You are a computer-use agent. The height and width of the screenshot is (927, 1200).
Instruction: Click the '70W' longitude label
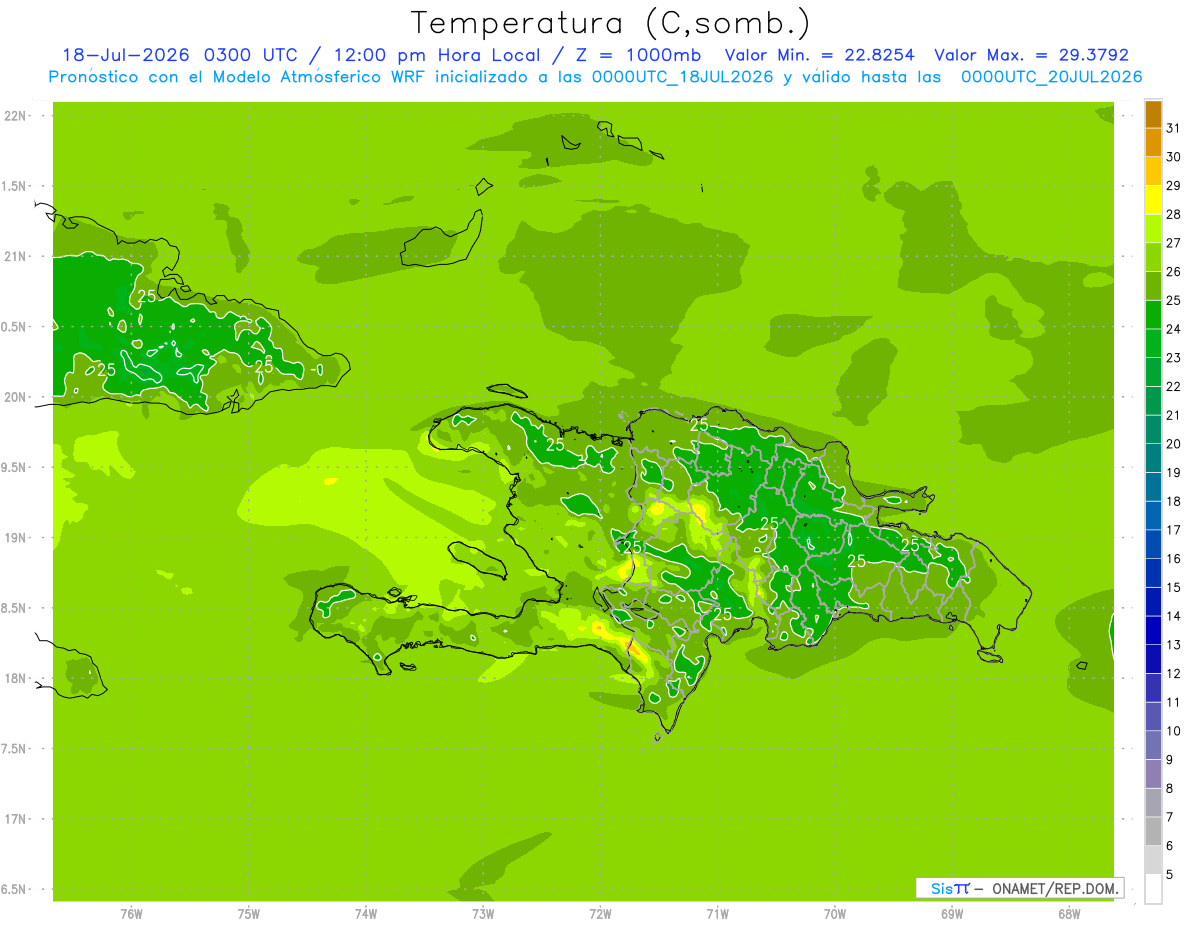835,913
